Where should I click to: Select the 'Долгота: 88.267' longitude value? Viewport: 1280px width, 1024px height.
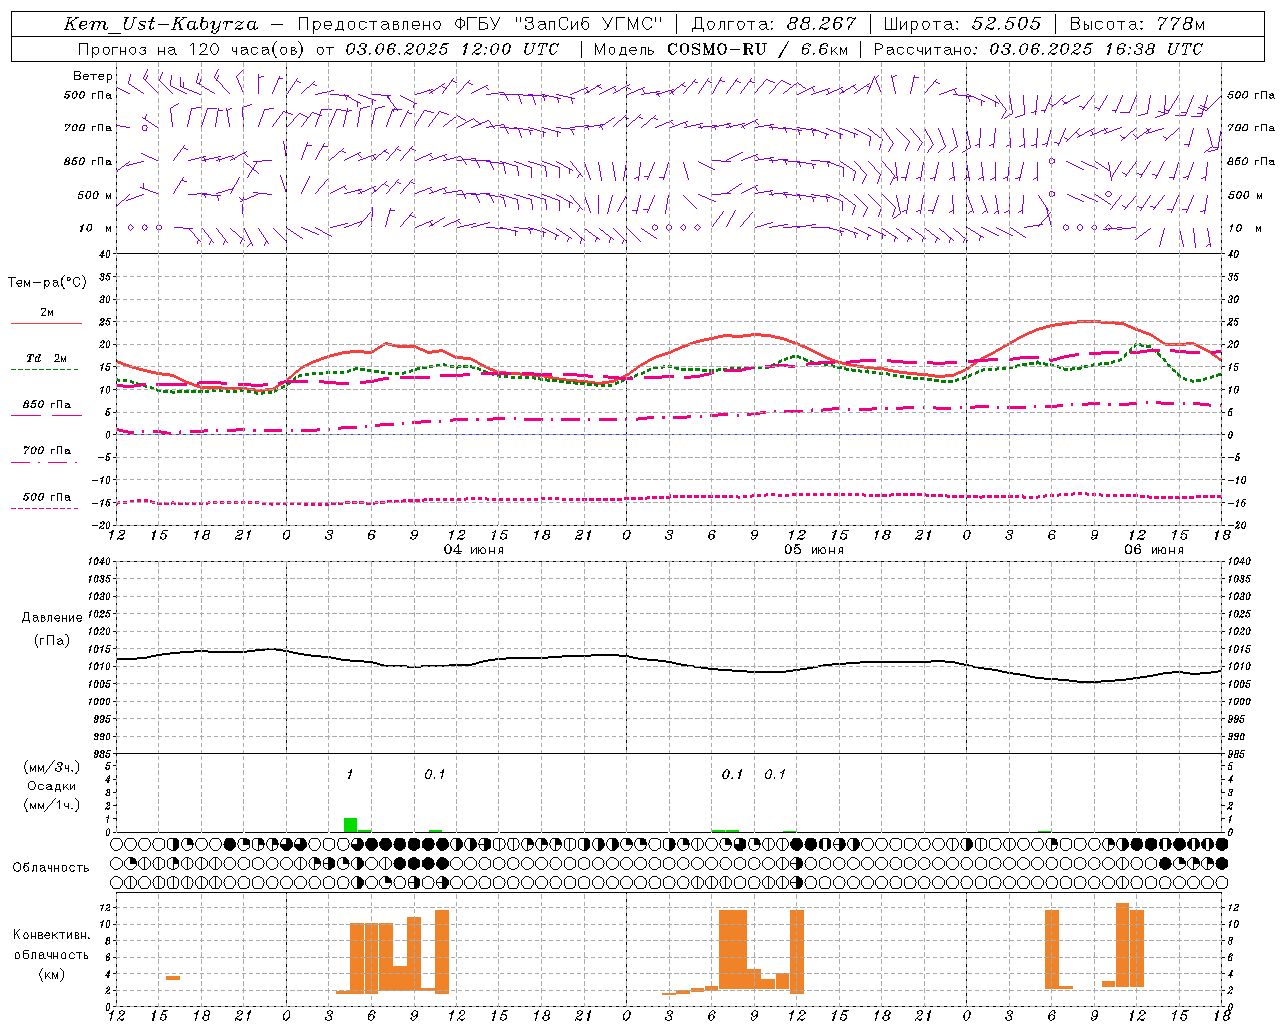pyautogui.click(x=774, y=24)
